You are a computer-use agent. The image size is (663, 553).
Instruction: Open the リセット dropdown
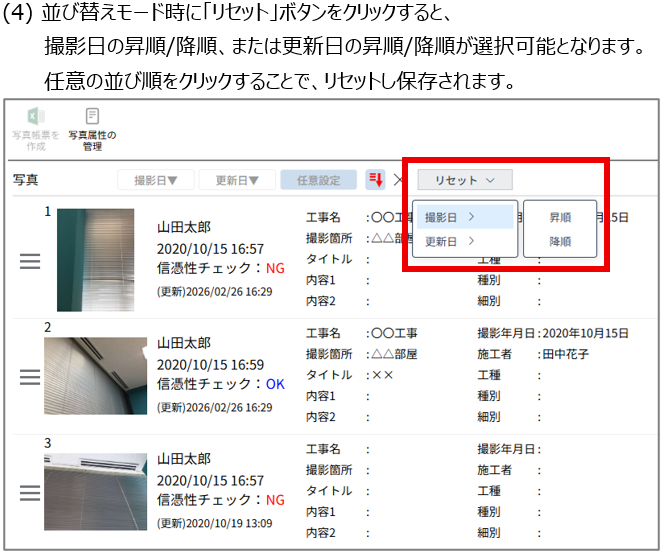[465, 180]
